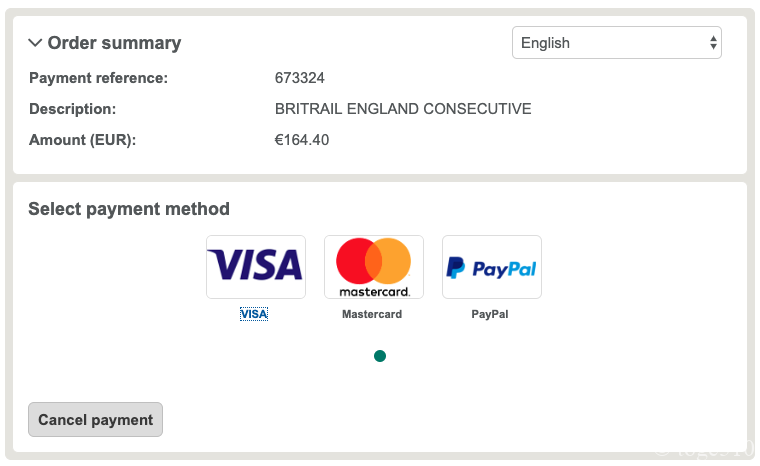The image size is (760, 466).
Task: Click the Select payment method heading
Action: pyautogui.click(x=129, y=209)
